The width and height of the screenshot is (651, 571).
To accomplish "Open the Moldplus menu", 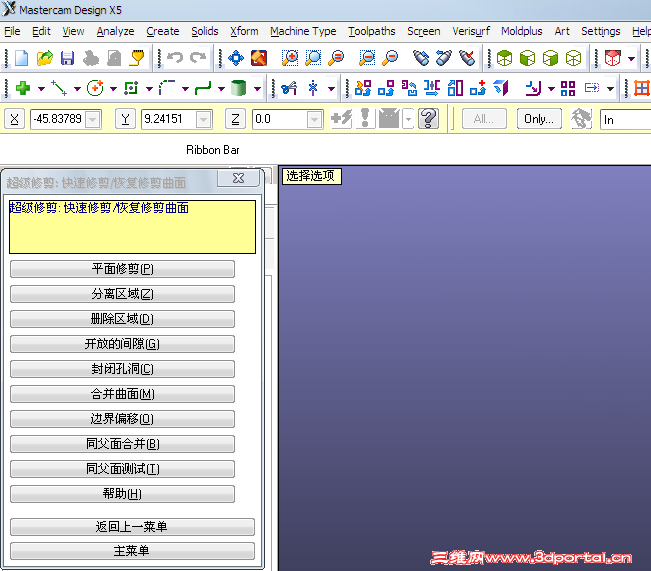I will click(521, 31).
